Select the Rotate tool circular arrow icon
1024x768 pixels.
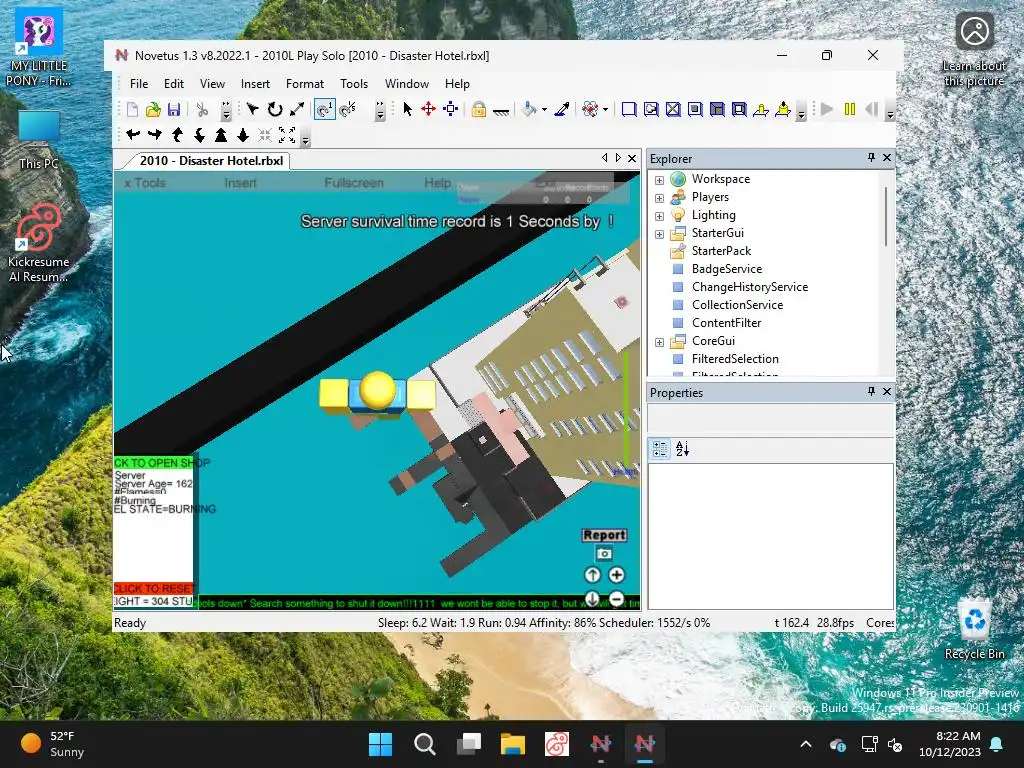click(x=275, y=110)
